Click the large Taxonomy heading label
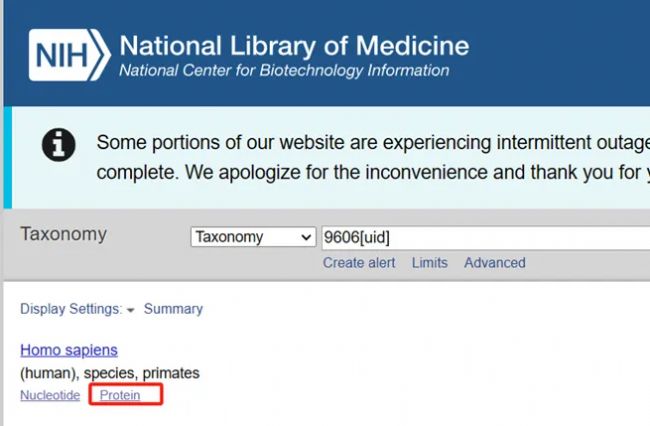The image size is (650, 426). tap(63, 234)
